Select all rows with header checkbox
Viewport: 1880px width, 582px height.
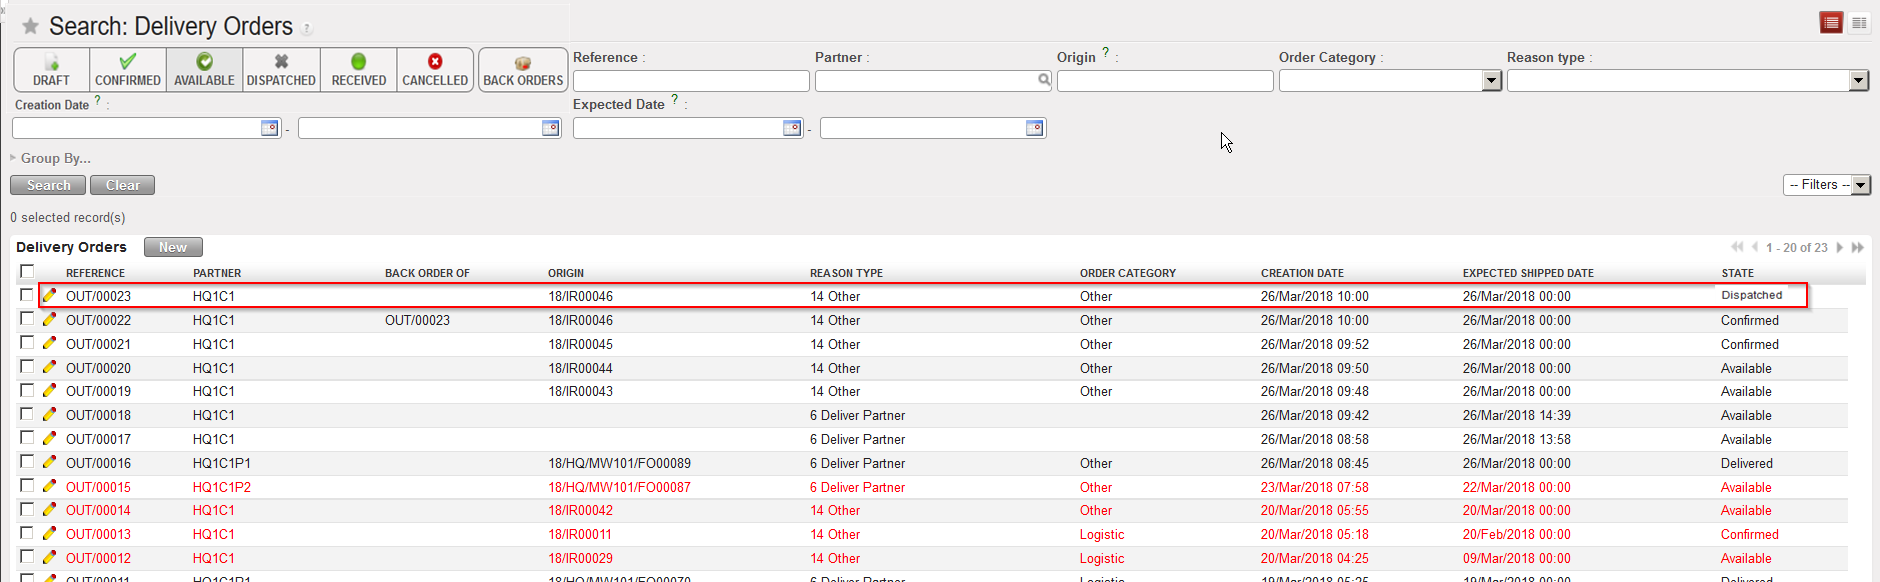pyautogui.click(x=27, y=271)
